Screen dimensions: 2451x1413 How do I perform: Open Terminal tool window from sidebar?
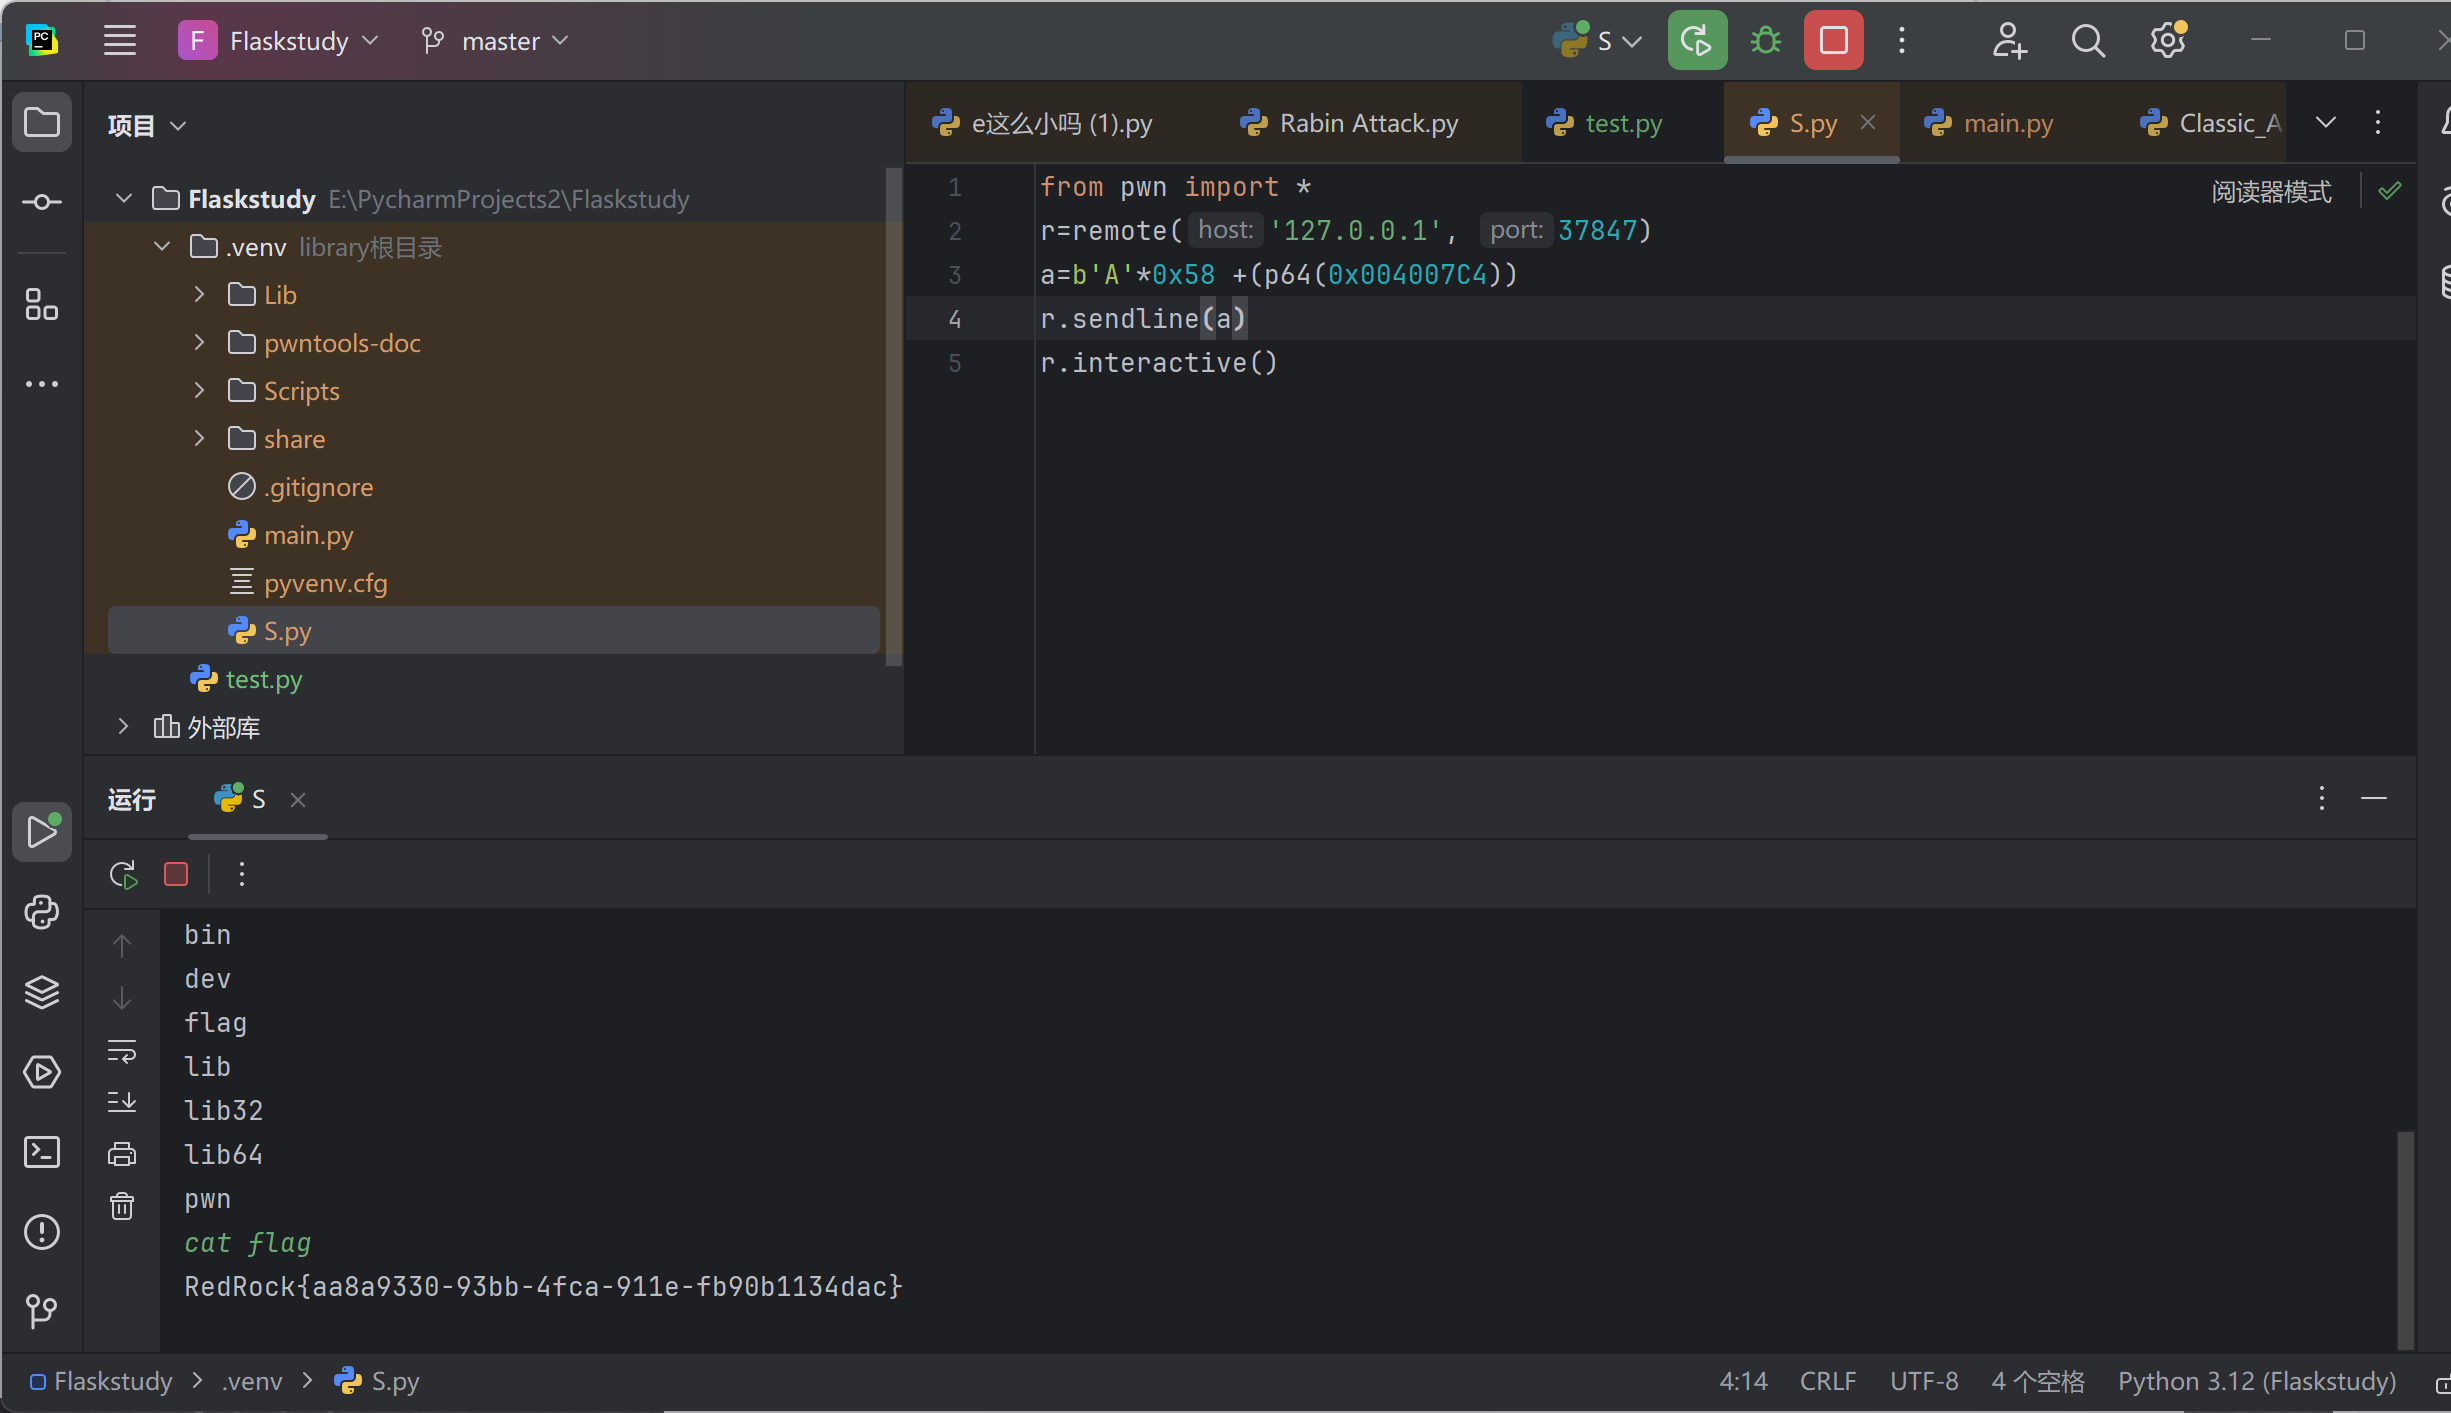click(41, 1152)
